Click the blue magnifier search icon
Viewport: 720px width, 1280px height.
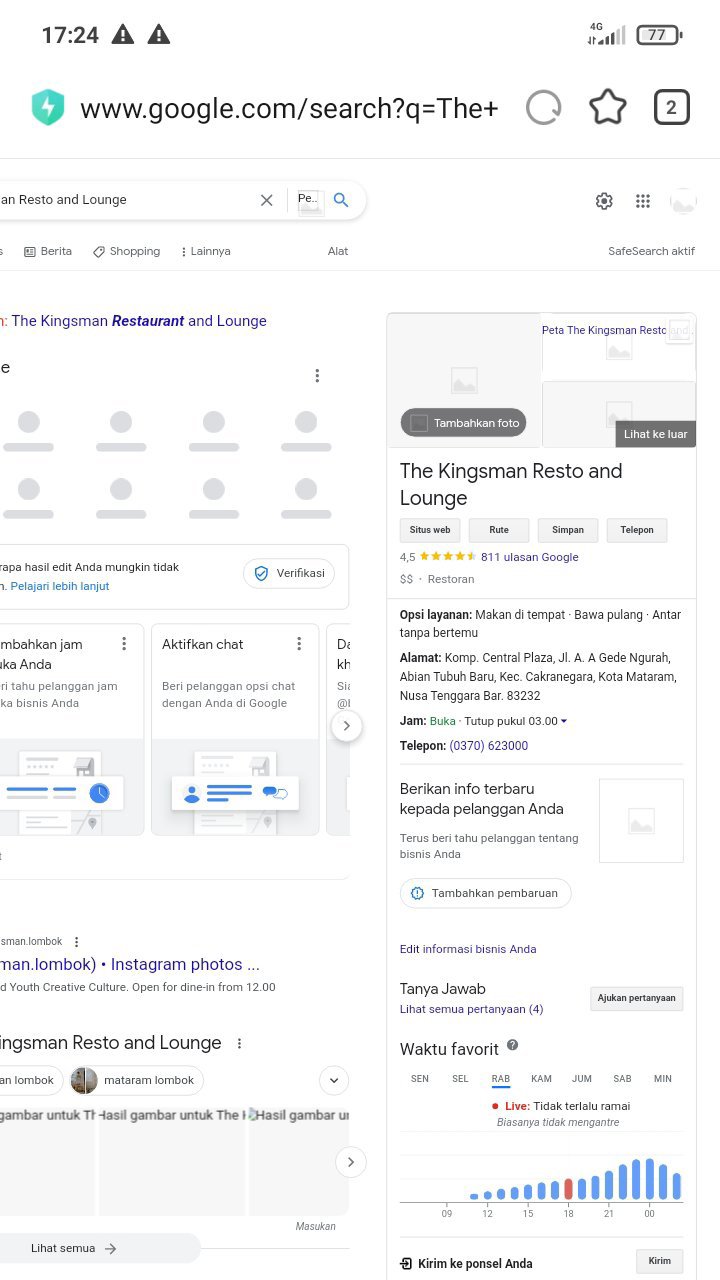click(x=341, y=200)
